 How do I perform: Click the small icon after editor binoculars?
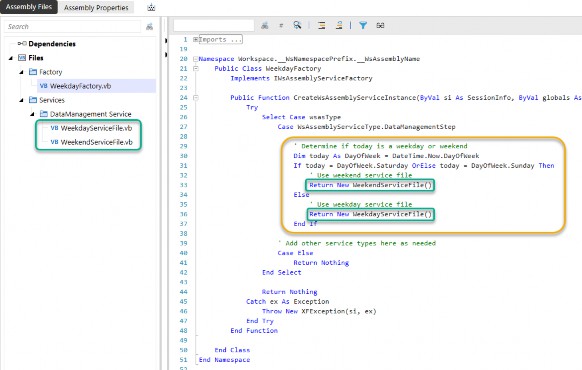281,26
